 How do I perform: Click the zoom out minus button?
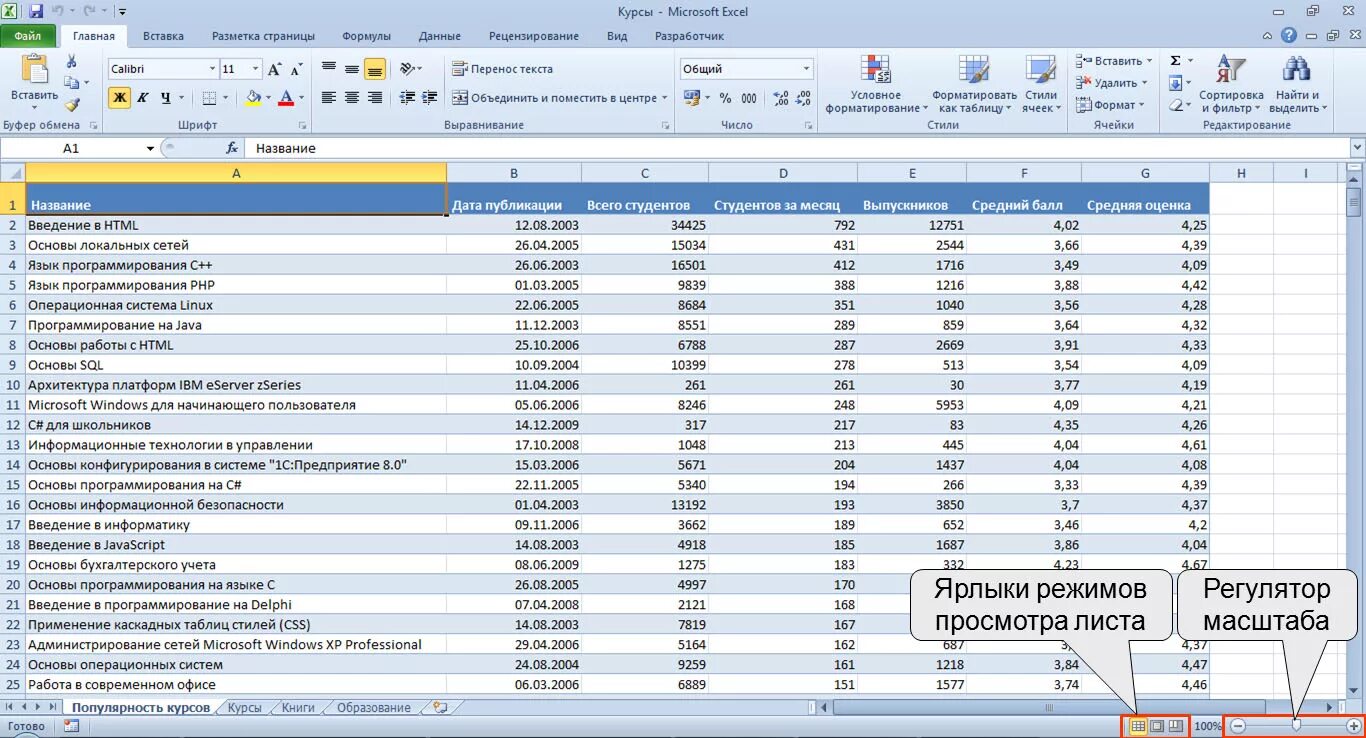pyautogui.click(x=1238, y=726)
